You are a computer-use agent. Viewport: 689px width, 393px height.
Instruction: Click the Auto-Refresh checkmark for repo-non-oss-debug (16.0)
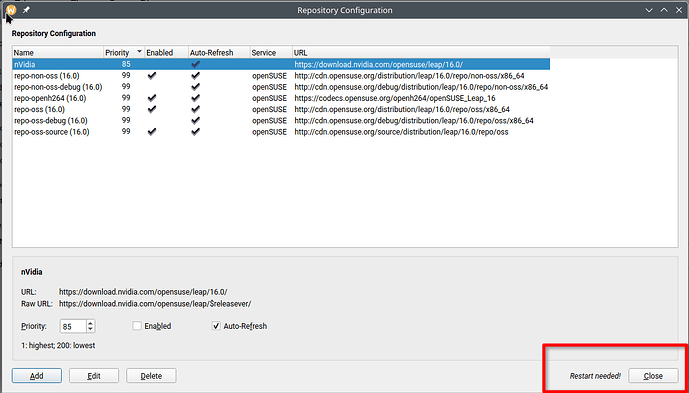[196, 87]
